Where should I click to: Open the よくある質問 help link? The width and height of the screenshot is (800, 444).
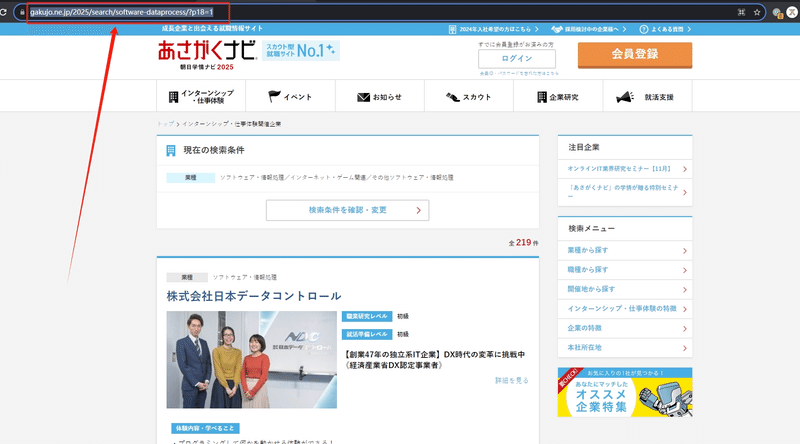pyautogui.click(x=666, y=29)
